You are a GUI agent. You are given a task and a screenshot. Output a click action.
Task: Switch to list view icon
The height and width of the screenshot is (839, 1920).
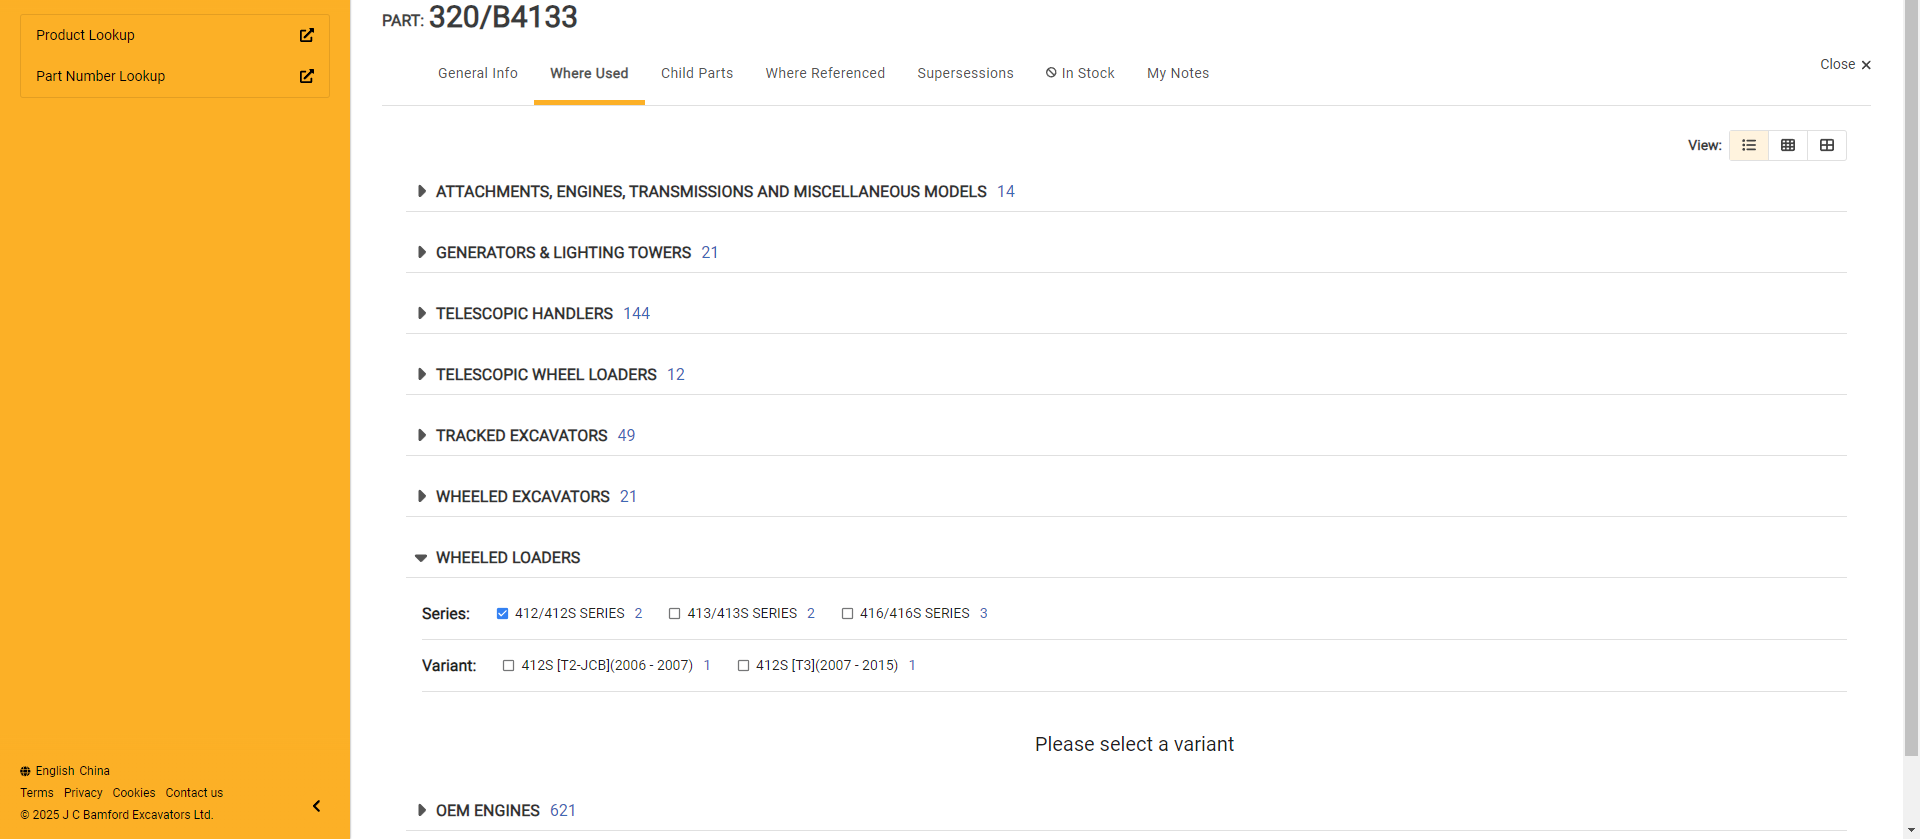pyautogui.click(x=1748, y=145)
